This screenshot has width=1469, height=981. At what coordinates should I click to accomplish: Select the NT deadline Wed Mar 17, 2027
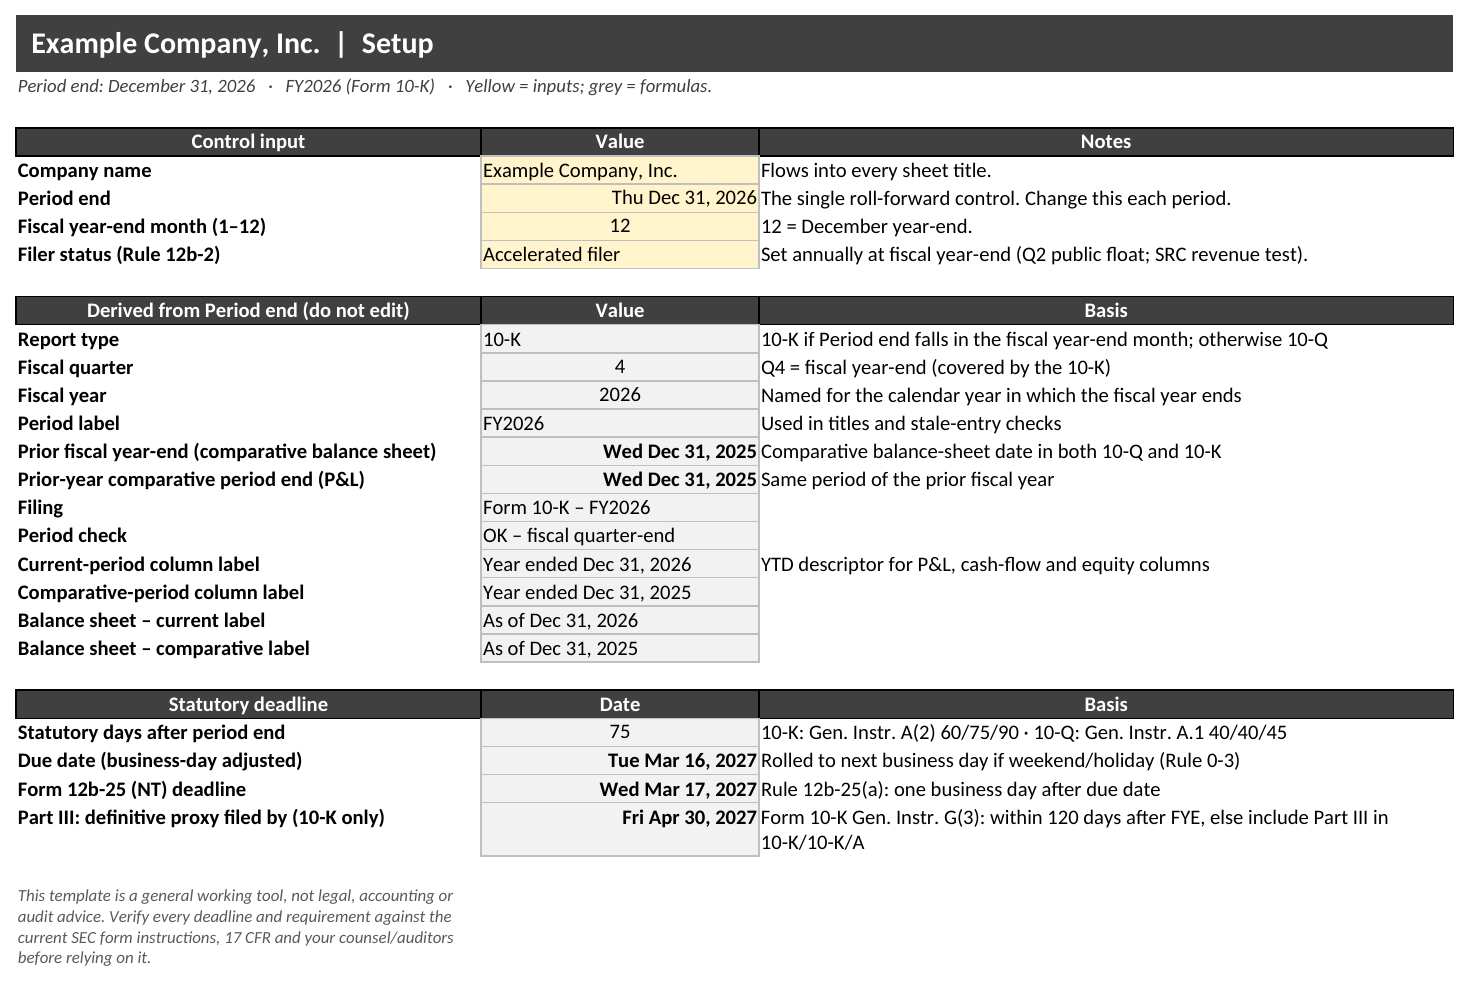coord(619,789)
